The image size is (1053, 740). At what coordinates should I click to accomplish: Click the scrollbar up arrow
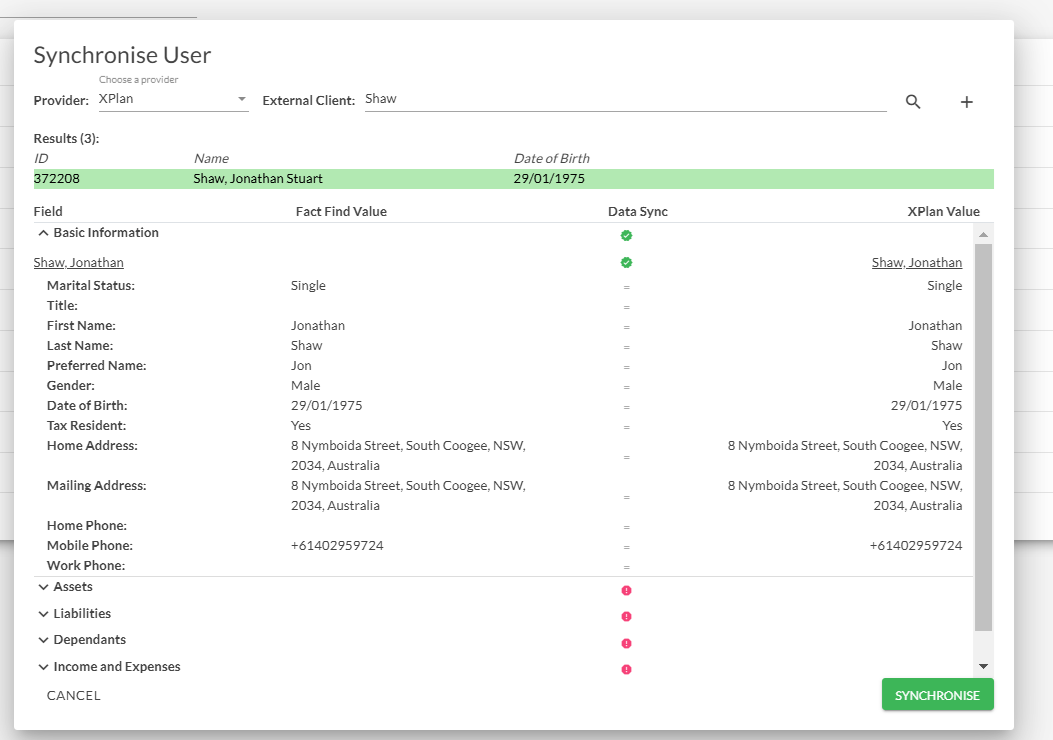[983, 234]
